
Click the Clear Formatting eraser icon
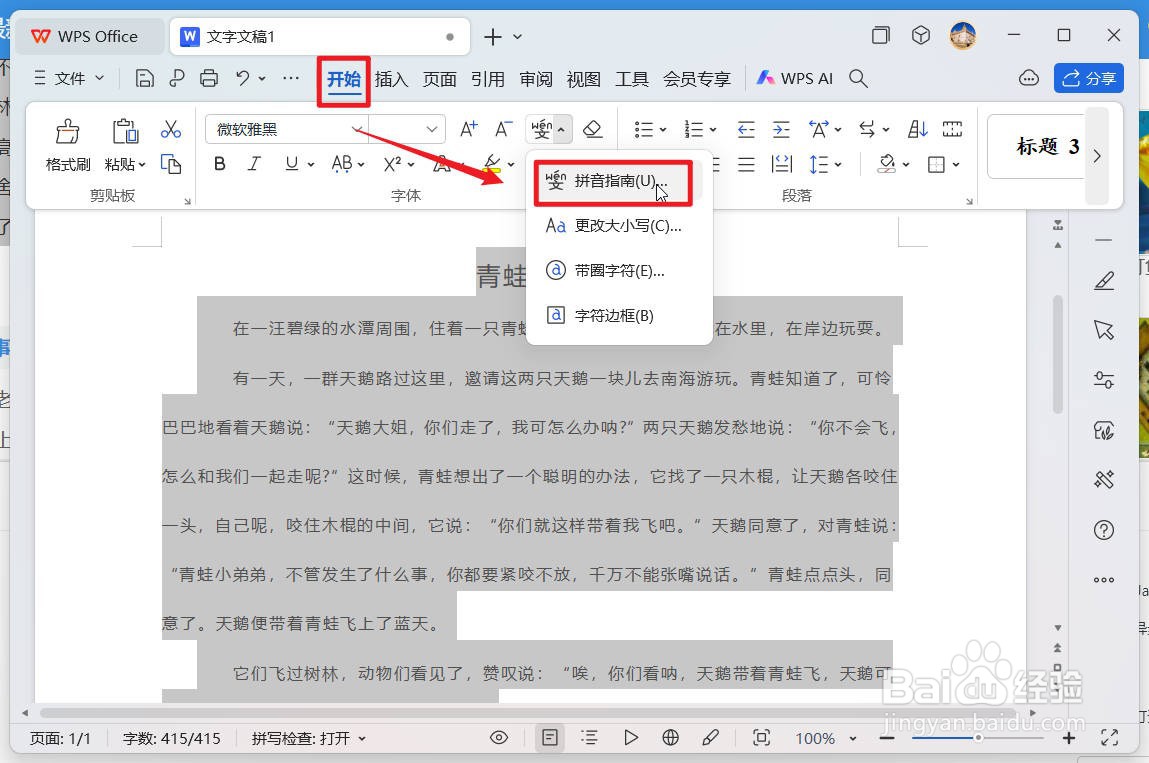click(x=593, y=129)
